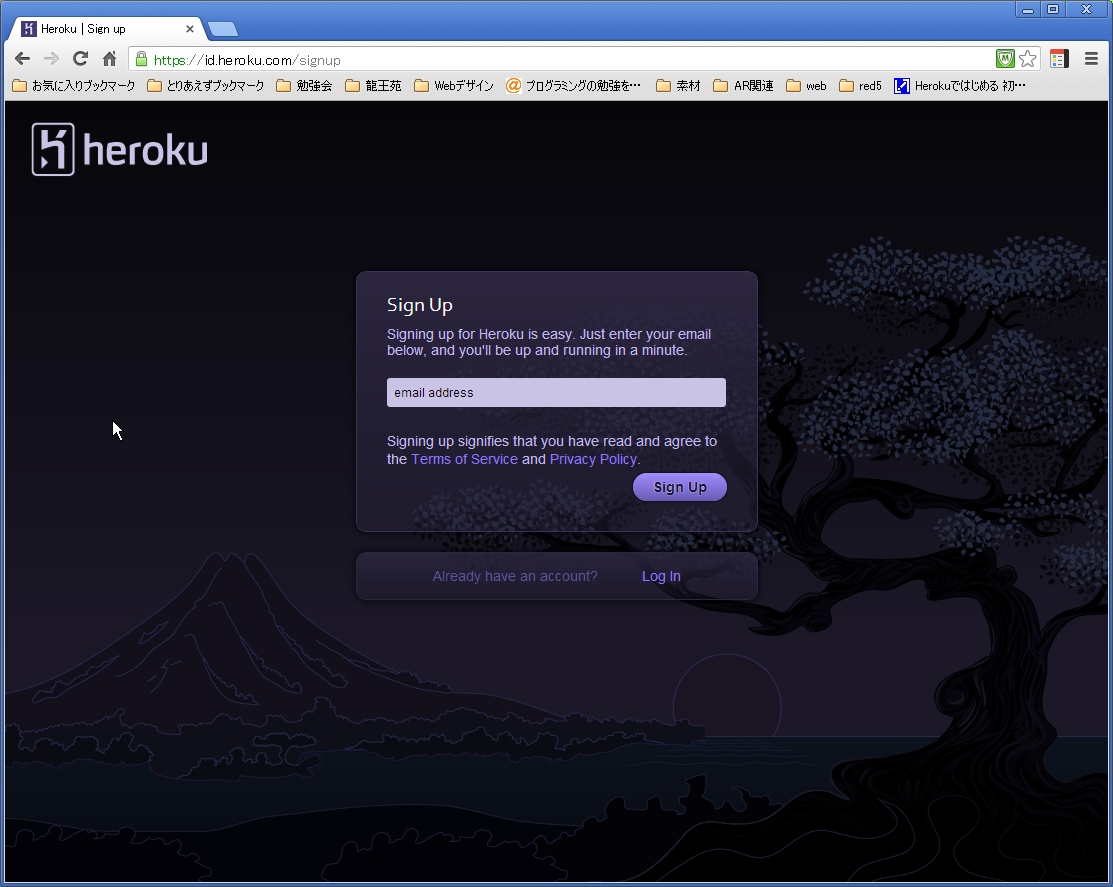Close the Heroku Sign up tab
The image size is (1113, 887).
click(190, 29)
